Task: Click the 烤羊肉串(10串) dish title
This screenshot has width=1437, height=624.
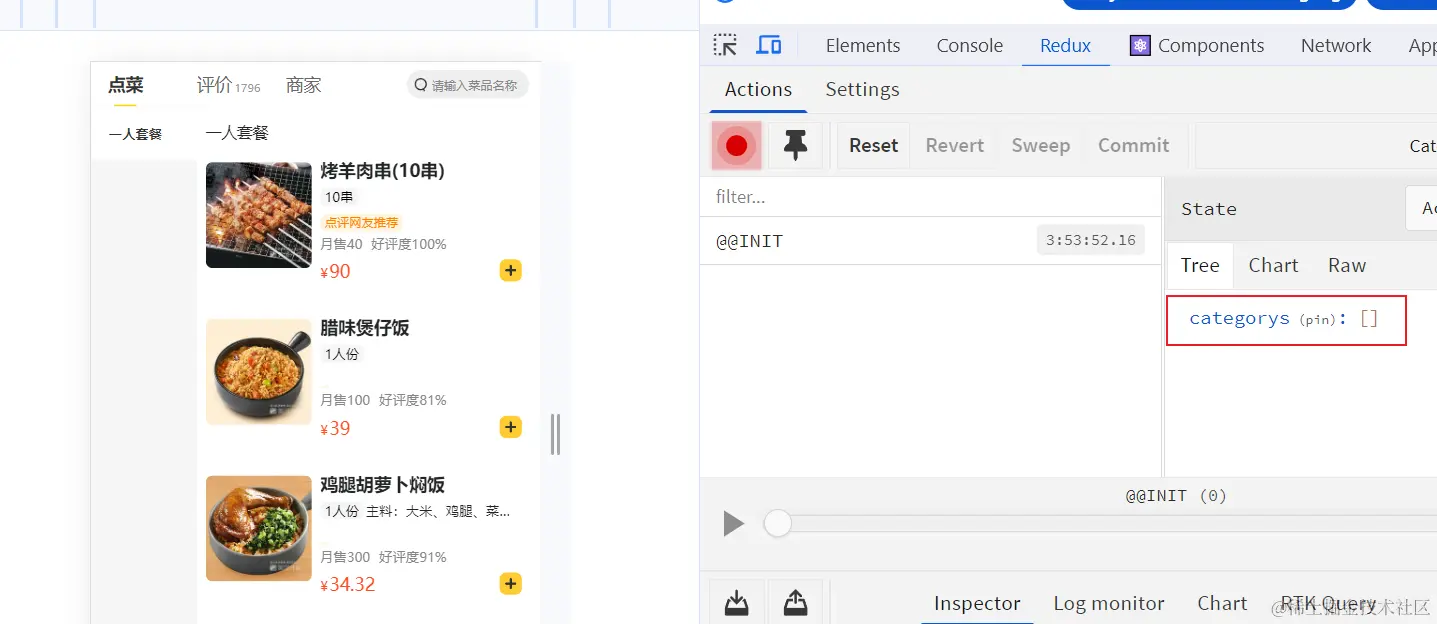Action: [382, 171]
